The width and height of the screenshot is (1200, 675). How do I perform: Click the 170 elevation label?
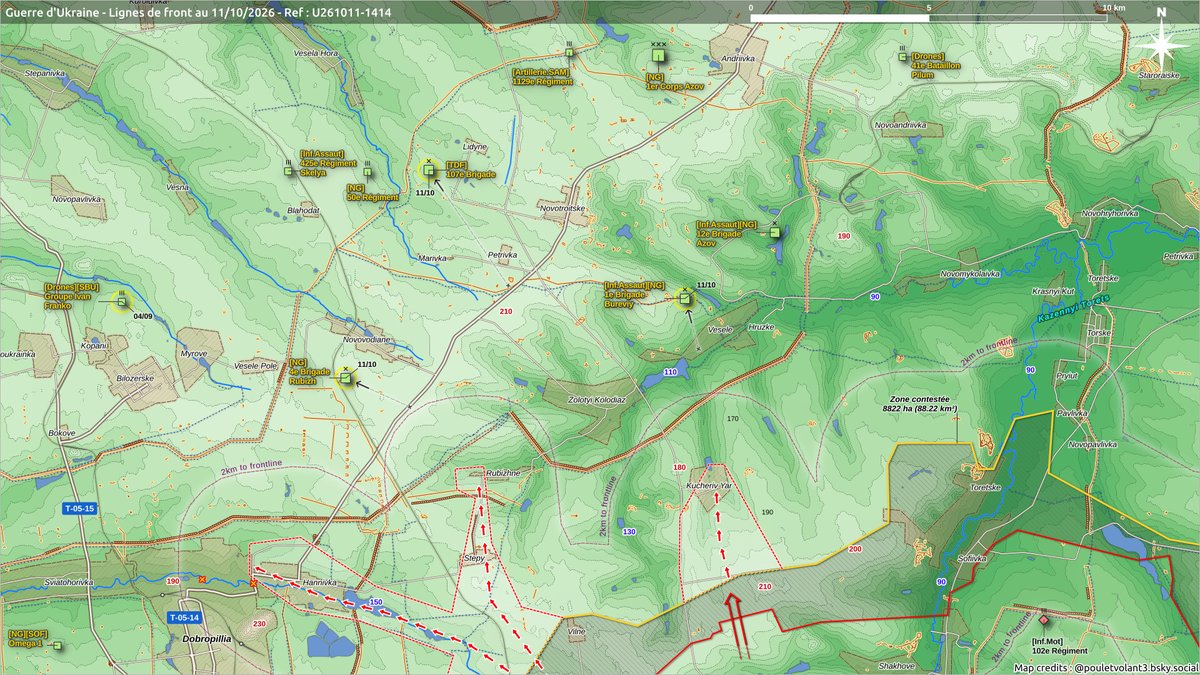tap(733, 418)
